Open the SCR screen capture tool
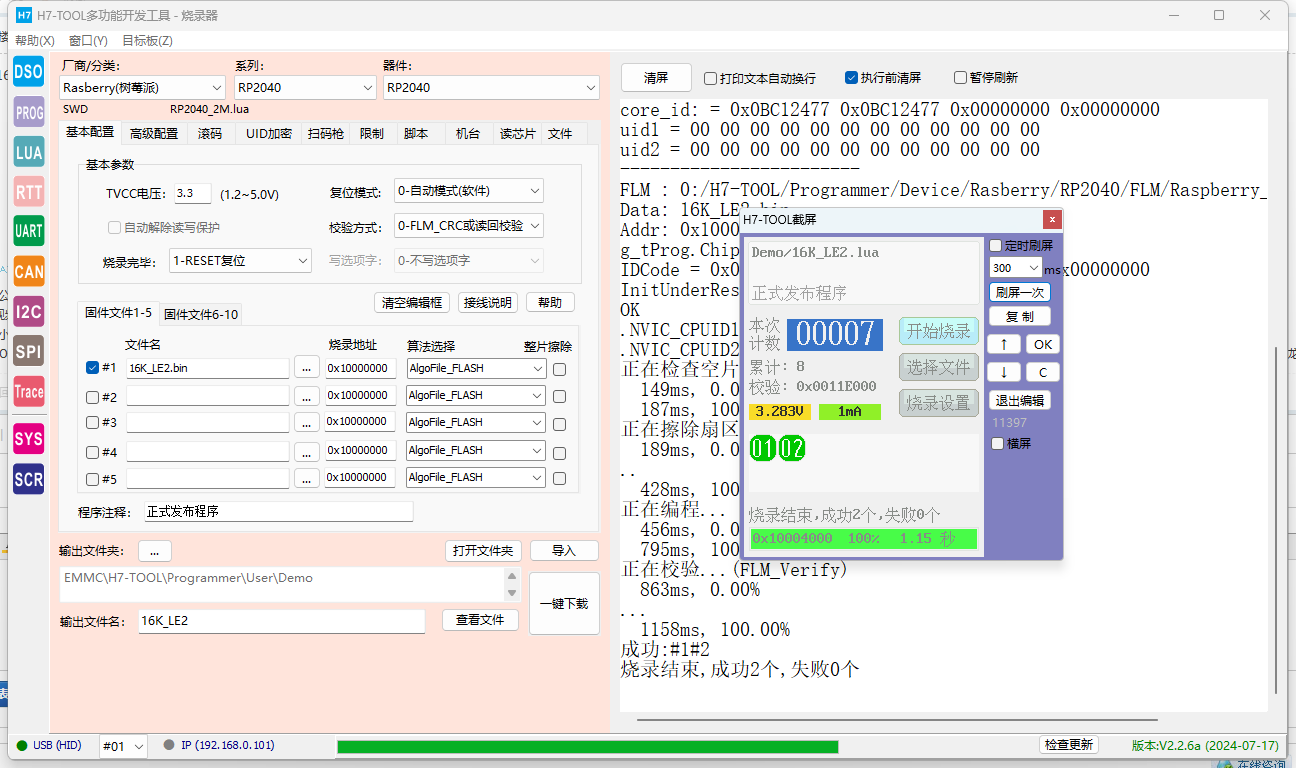The width and height of the screenshot is (1296, 768). pyautogui.click(x=29, y=479)
